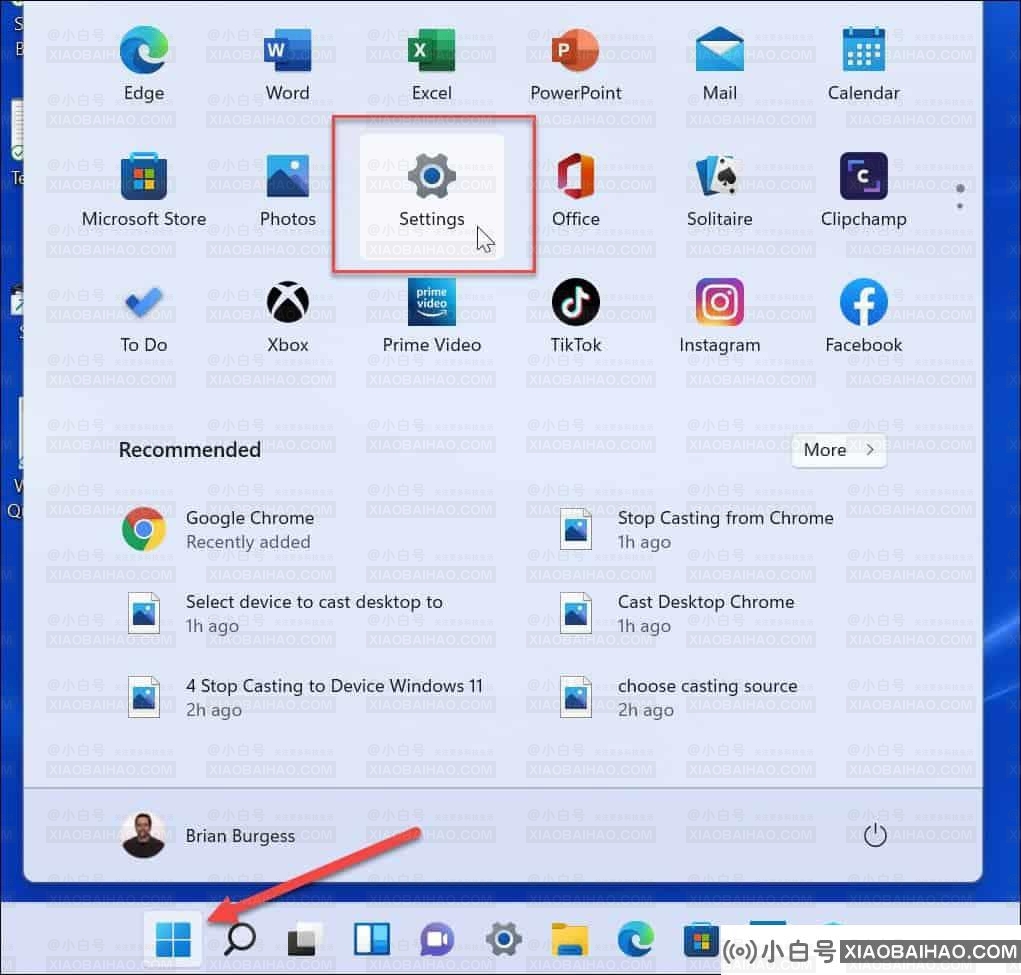Viewport: 1021px width, 975px height.
Task: Launch PowerPoint pinned app
Action: [576, 64]
